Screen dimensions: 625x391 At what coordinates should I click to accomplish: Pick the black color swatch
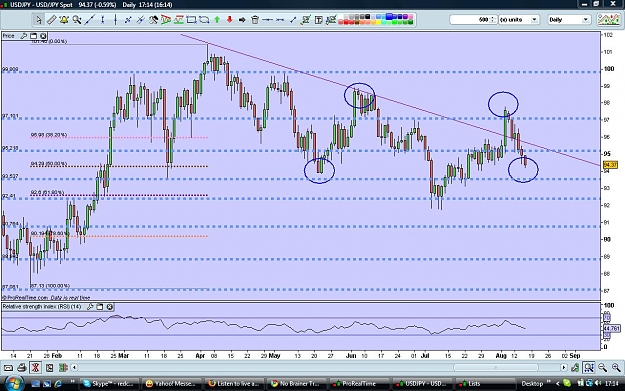368,16
